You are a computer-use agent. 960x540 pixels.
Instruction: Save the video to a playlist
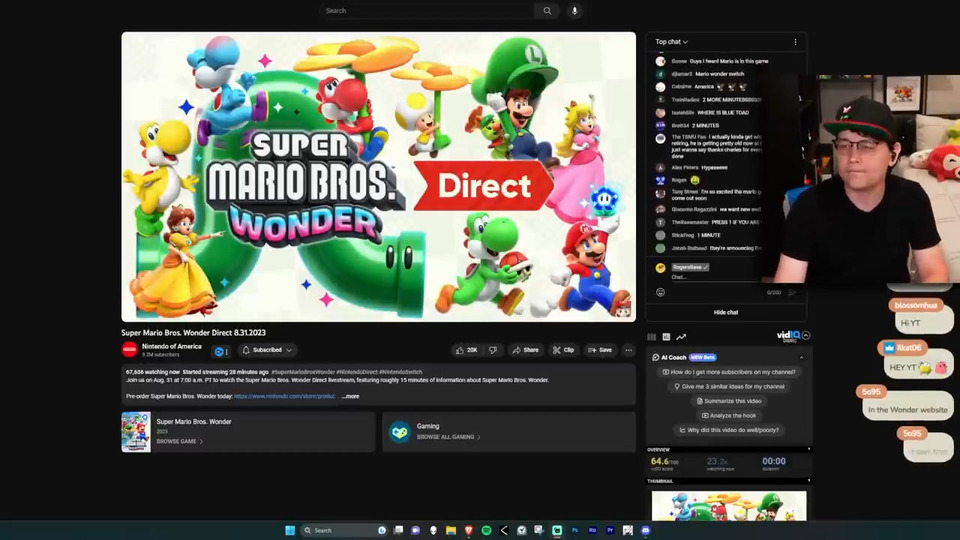(x=600, y=350)
